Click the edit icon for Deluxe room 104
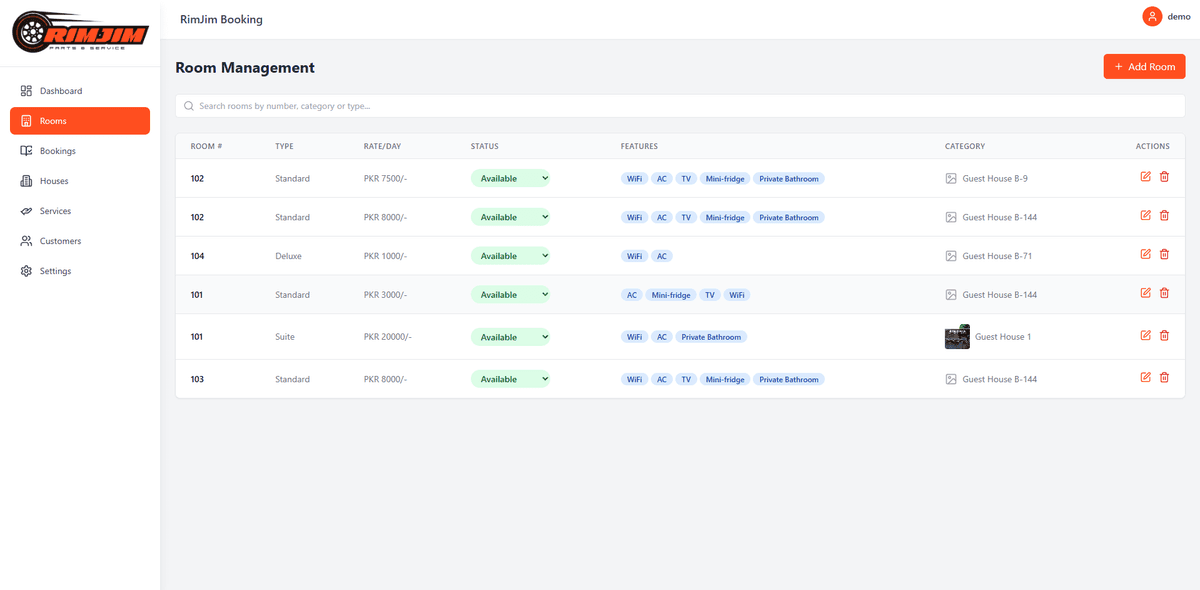This screenshot has height=590, width=1200. point(1145,254)
